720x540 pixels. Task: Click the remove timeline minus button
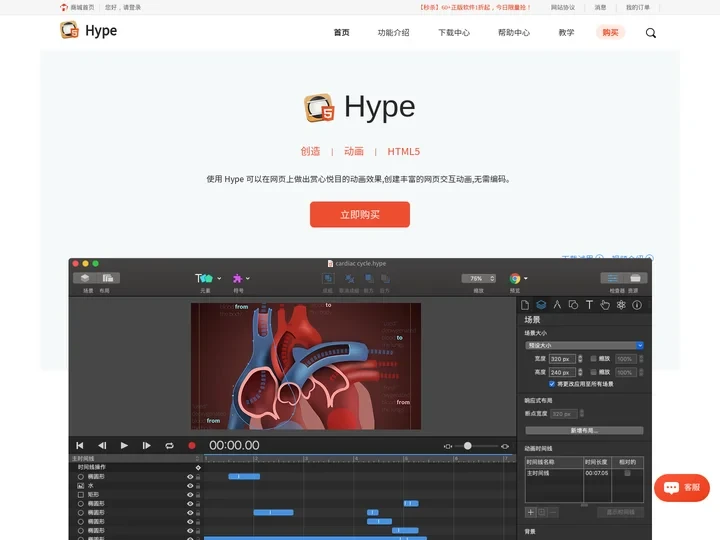click(x=553, y=512)
